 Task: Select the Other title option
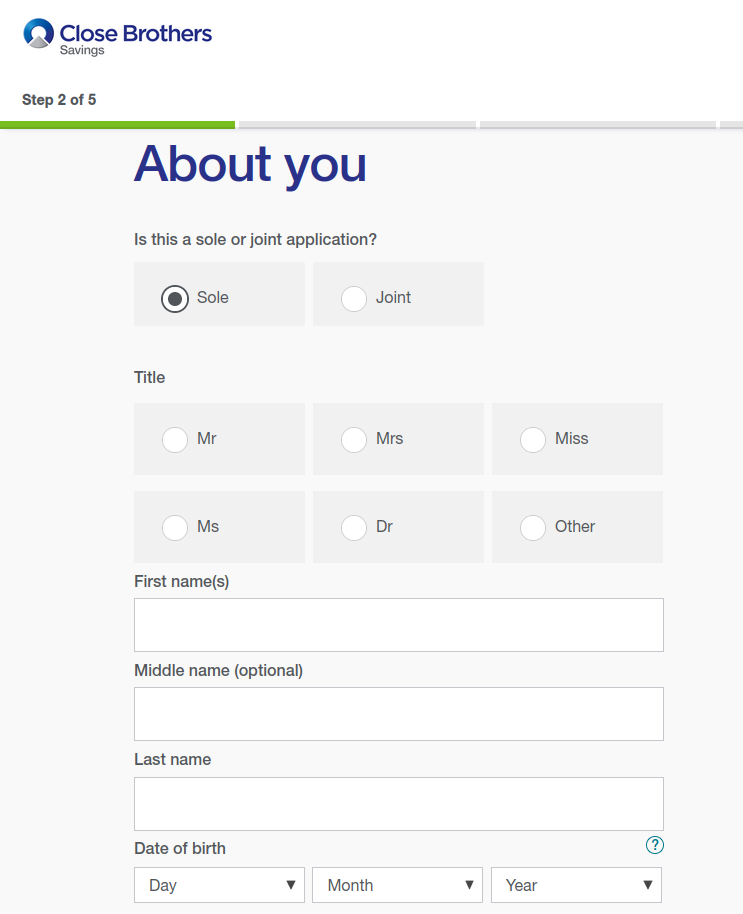[533, 527]
